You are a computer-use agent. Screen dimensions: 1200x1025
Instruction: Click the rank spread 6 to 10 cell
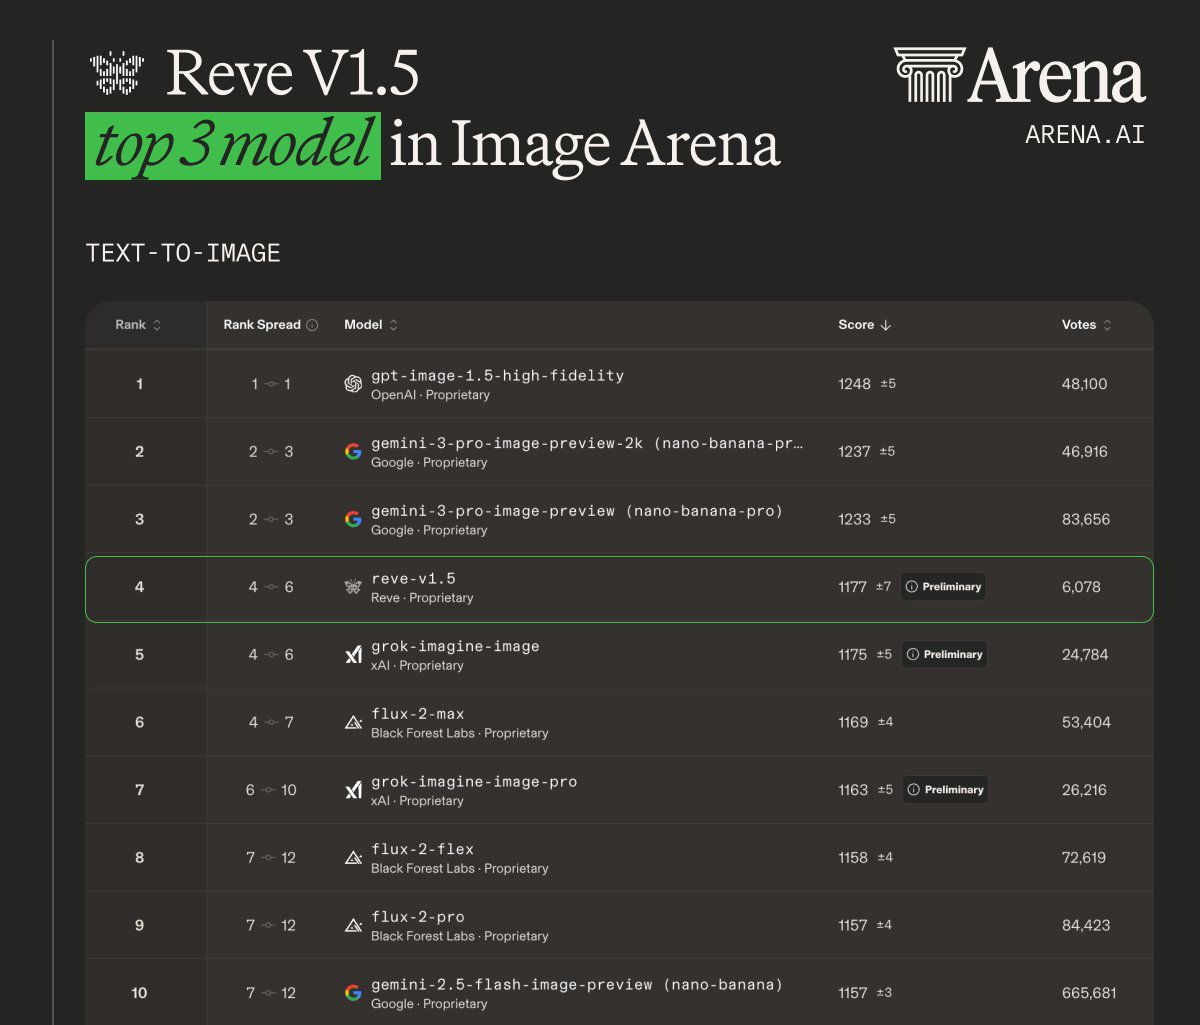click(x=271, y=790)
